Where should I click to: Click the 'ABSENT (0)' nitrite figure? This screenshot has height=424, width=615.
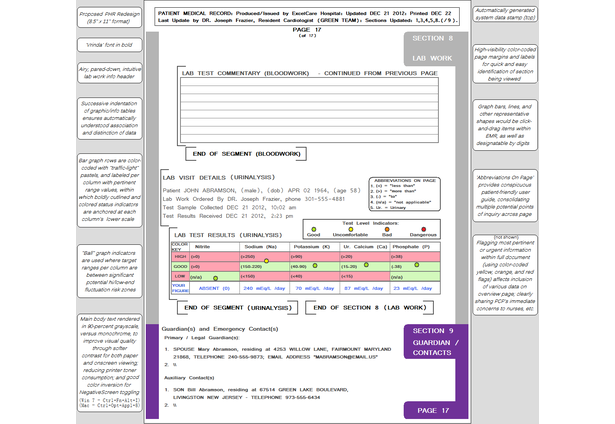coord(214,288)
